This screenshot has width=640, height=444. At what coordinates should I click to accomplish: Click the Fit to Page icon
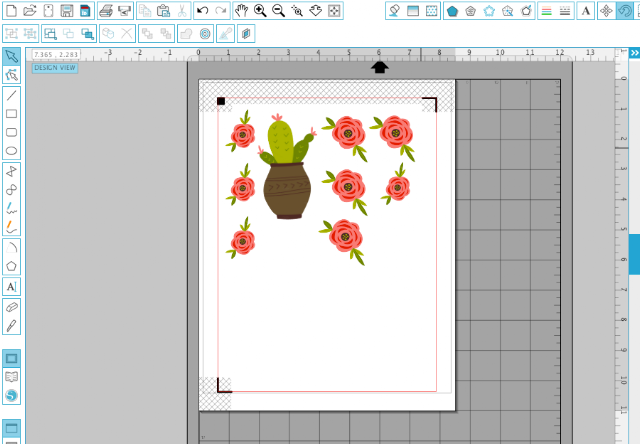(x=334, y=11)
